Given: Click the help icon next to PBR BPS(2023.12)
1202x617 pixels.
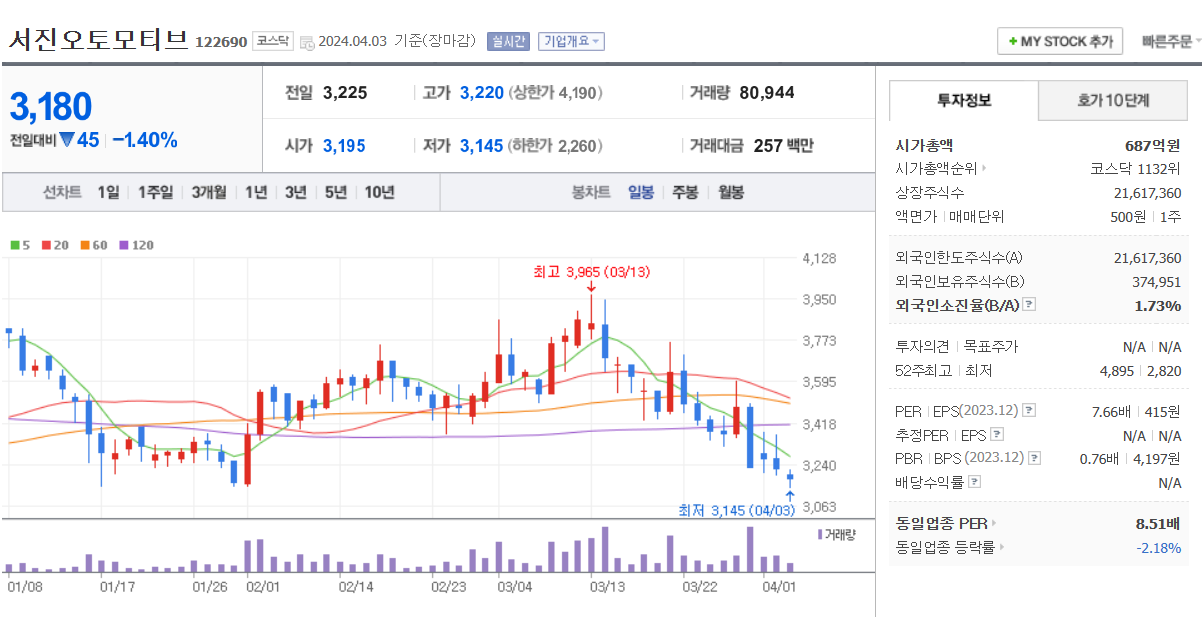Looking at the screenshot, I should [1034, 458].
